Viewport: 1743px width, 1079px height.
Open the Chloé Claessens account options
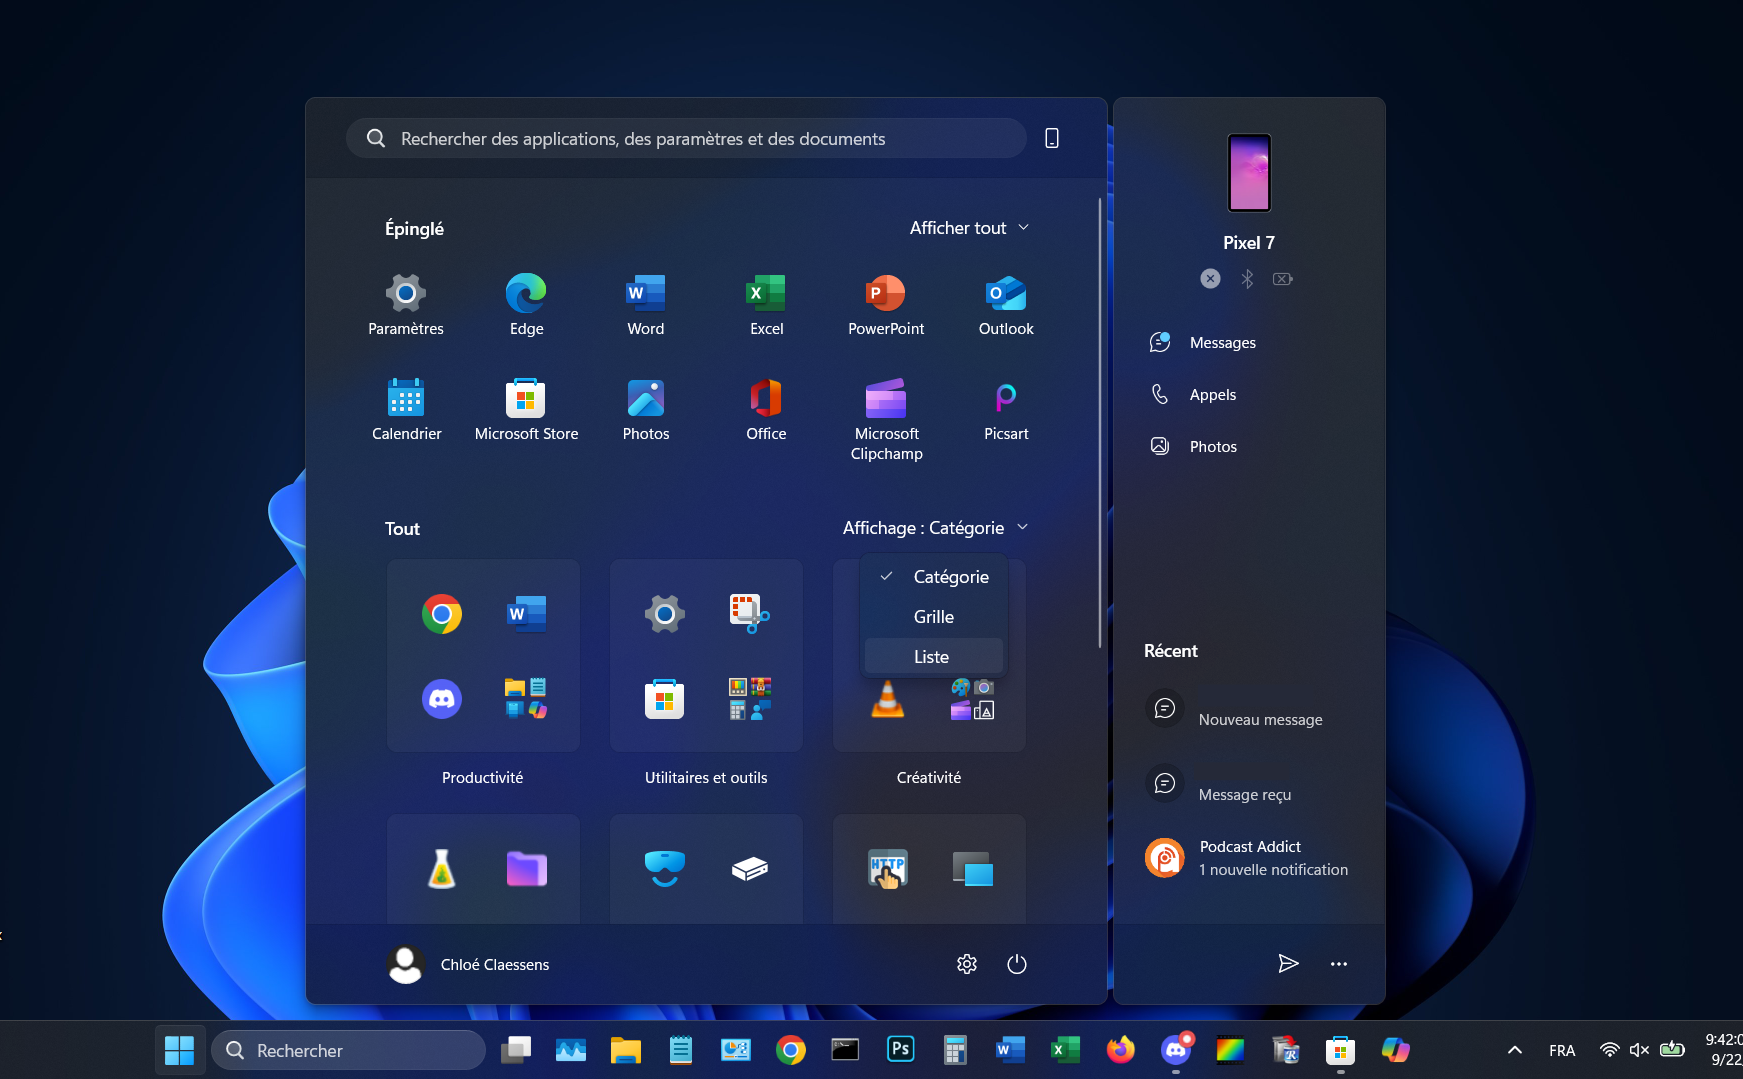[468, 964]
